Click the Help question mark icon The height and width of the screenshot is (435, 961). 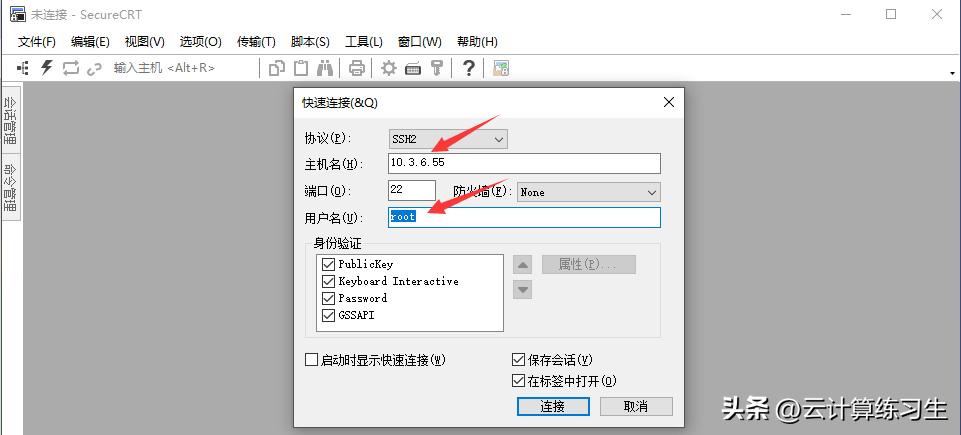(x=468, y=68)
